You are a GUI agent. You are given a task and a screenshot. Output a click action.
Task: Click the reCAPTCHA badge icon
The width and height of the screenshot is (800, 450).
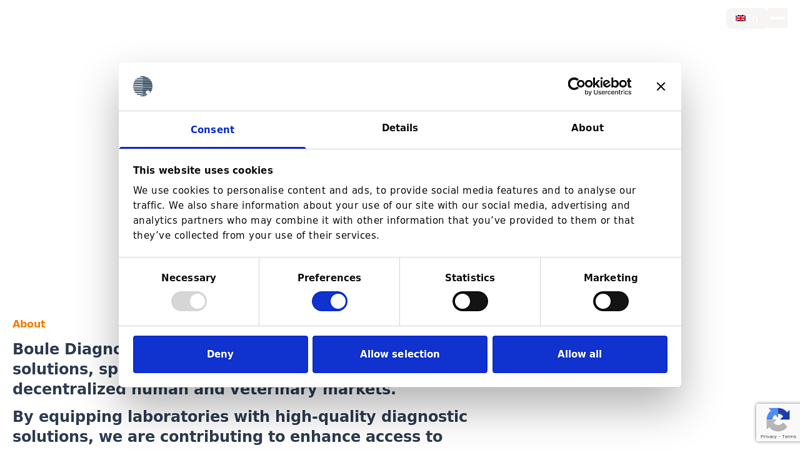777,418
